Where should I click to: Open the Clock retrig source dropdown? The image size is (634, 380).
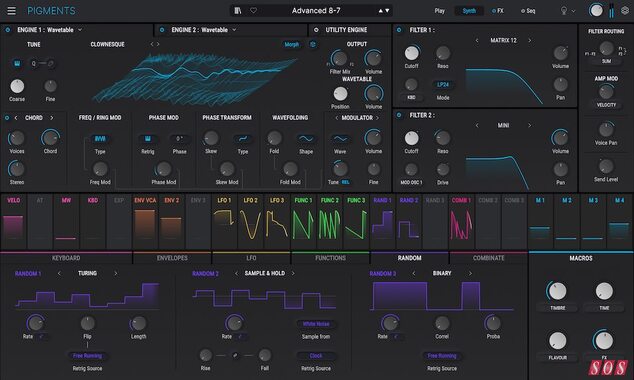[x=316, y=356]
